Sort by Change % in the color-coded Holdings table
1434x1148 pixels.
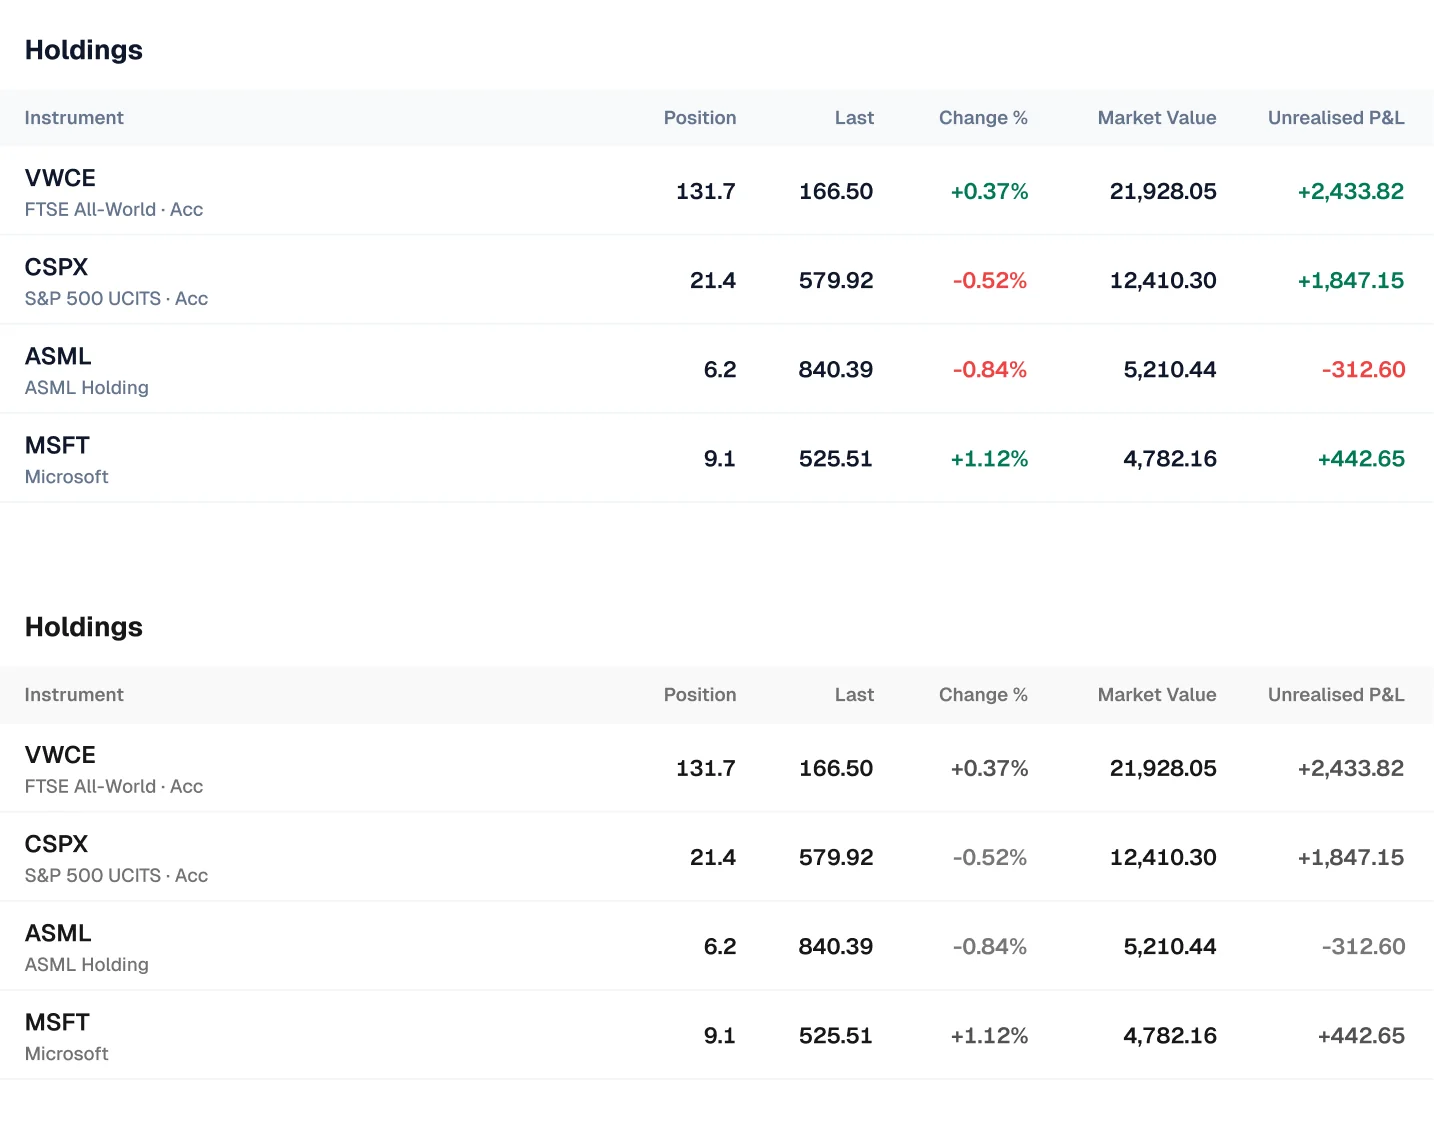[x=983, y=118]
